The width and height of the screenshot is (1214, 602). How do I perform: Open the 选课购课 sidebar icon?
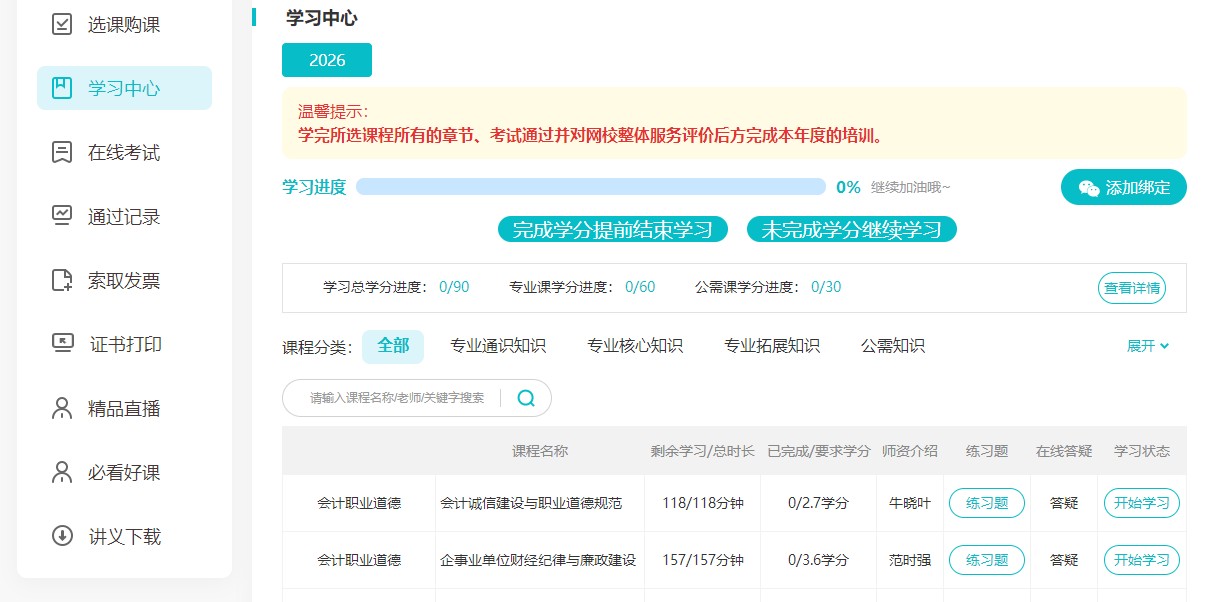point(60,24)
